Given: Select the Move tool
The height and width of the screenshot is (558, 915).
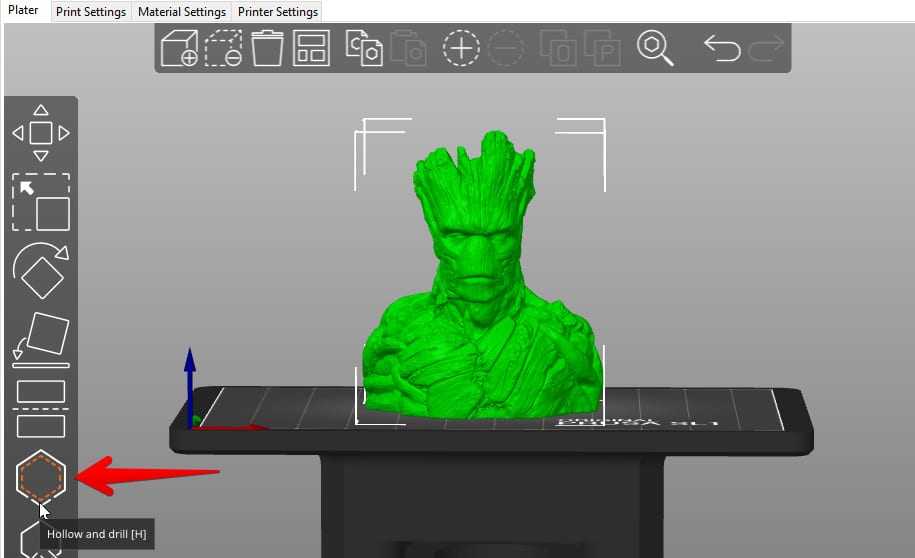Looking at the screenshot, I should point(41,133).
